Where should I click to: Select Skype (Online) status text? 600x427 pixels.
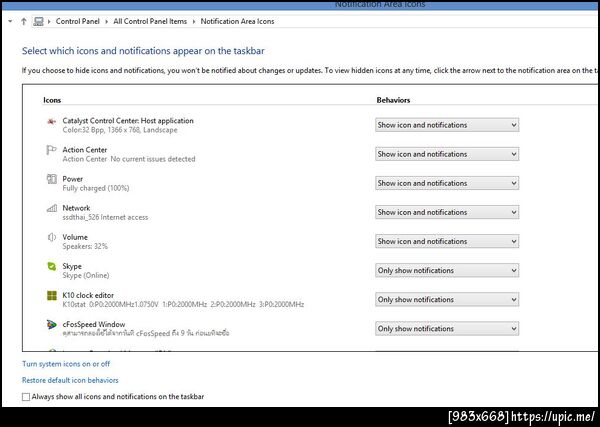tap(86, 275)
